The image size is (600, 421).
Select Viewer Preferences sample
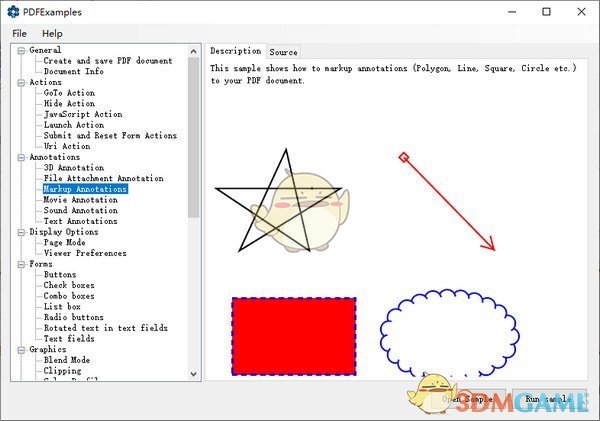85,253
